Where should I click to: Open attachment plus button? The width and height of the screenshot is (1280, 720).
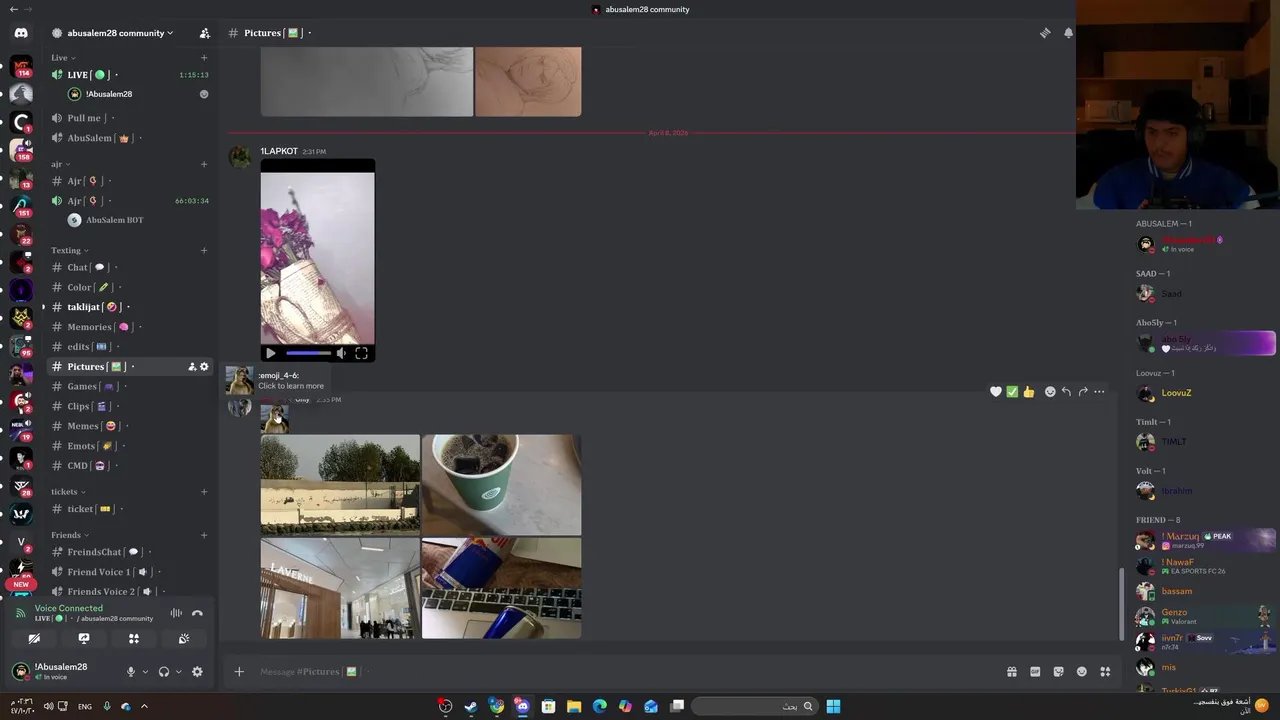(x=239, y=672)
